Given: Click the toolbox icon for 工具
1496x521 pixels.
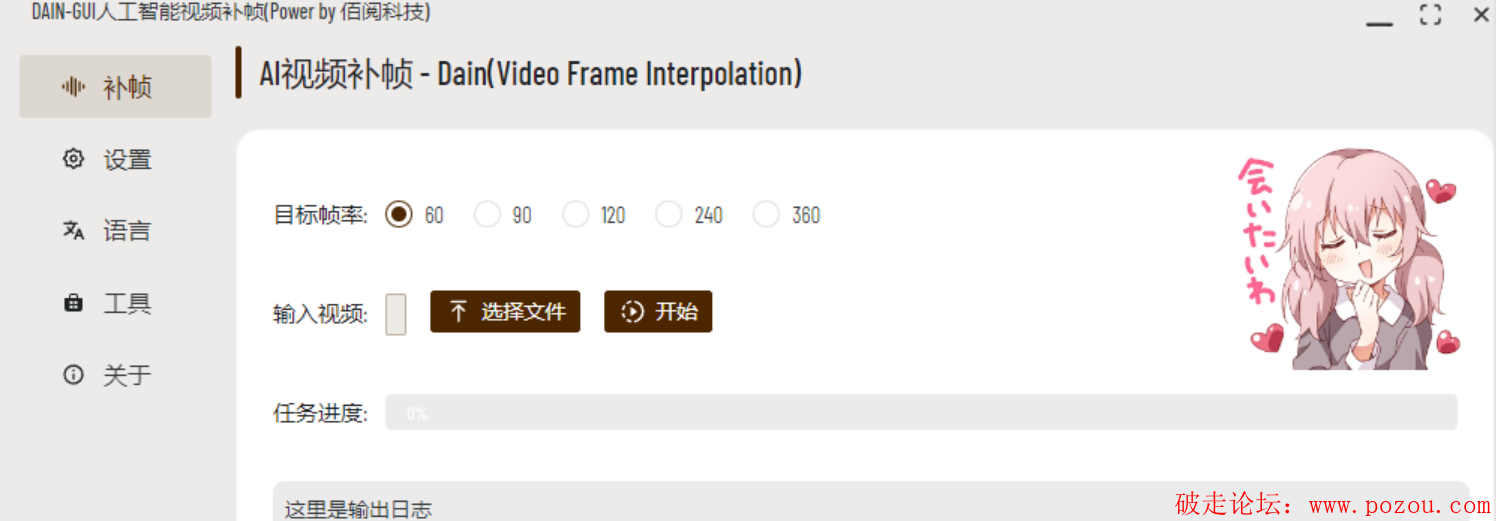Looking at the screenshot, I should click(x=73, y=302).
